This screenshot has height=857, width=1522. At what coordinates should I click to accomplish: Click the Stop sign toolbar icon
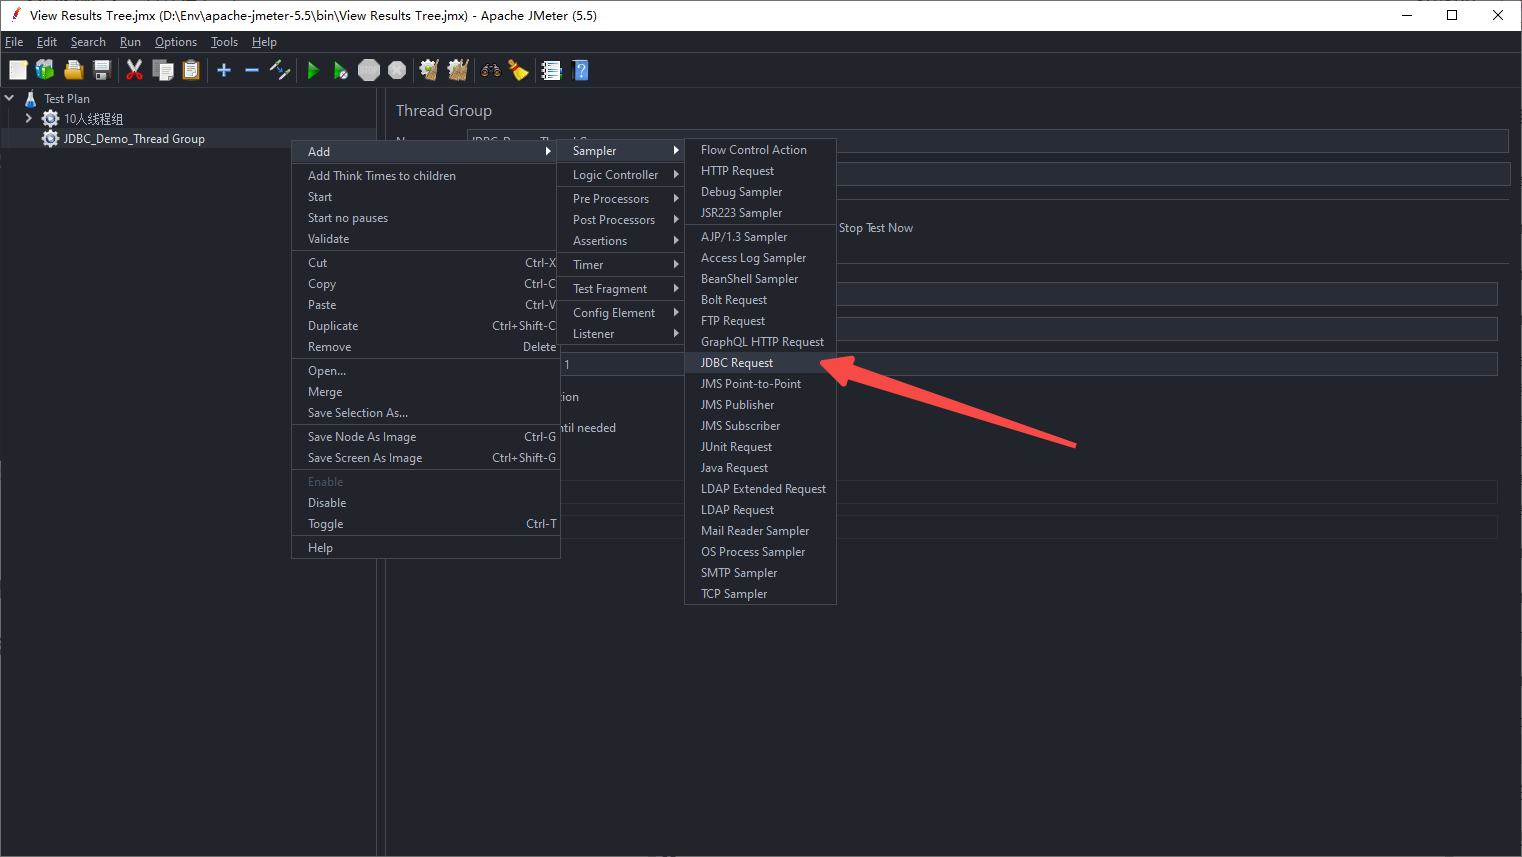[x=369, y=70]
